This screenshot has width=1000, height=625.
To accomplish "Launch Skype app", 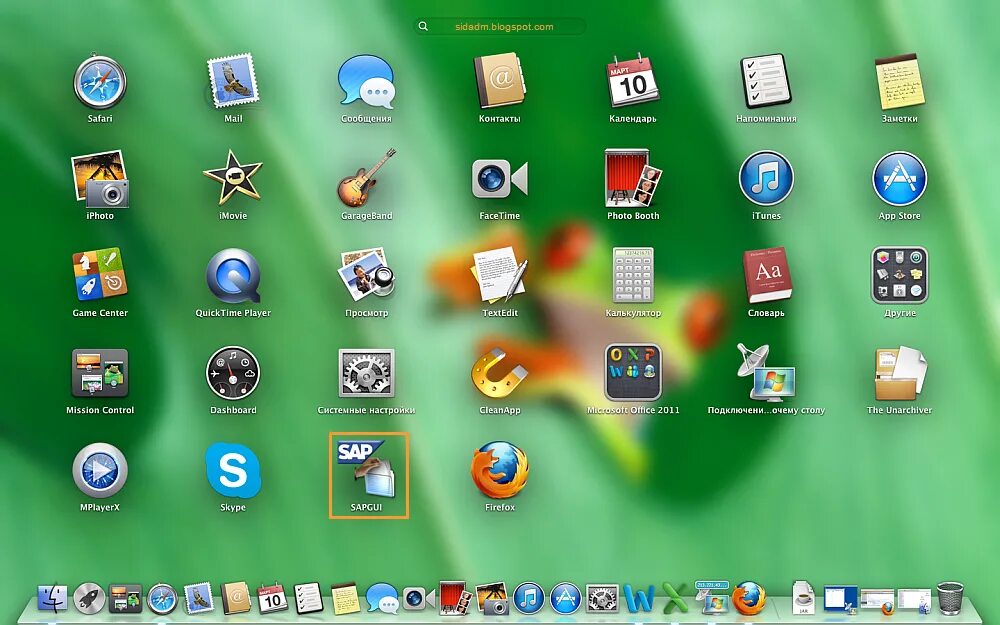I will pyautogui.click(x=233, y=471).
